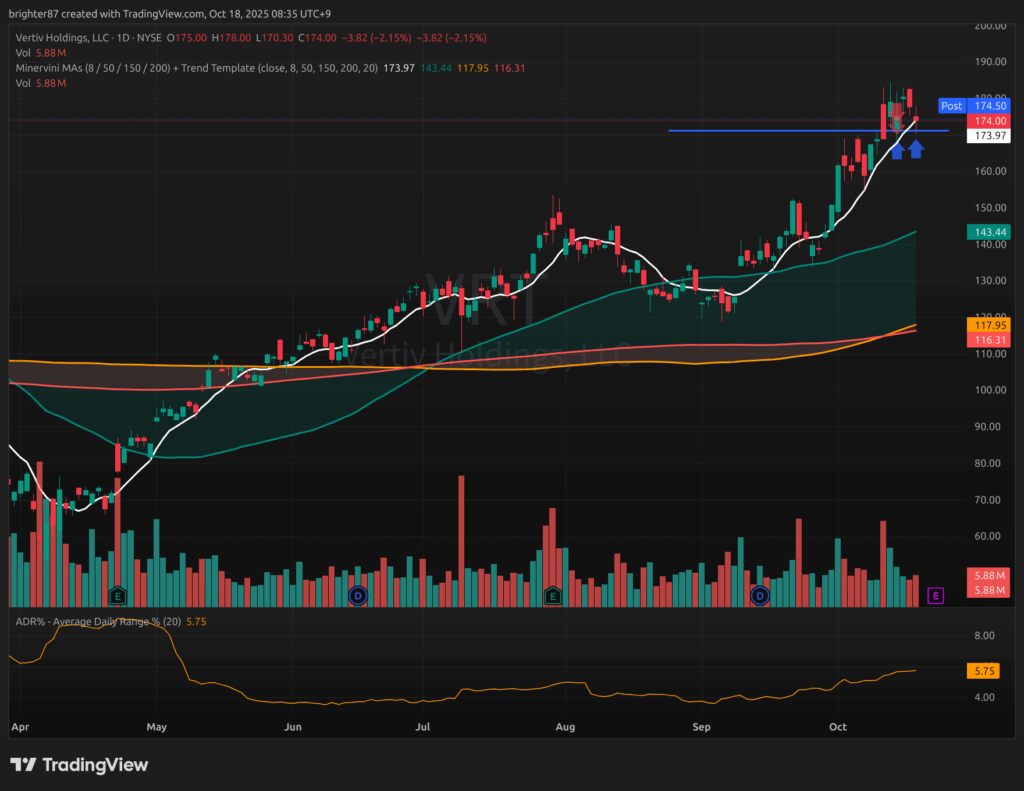Click the late-July earnings E marker

click(x=551, y=596)
